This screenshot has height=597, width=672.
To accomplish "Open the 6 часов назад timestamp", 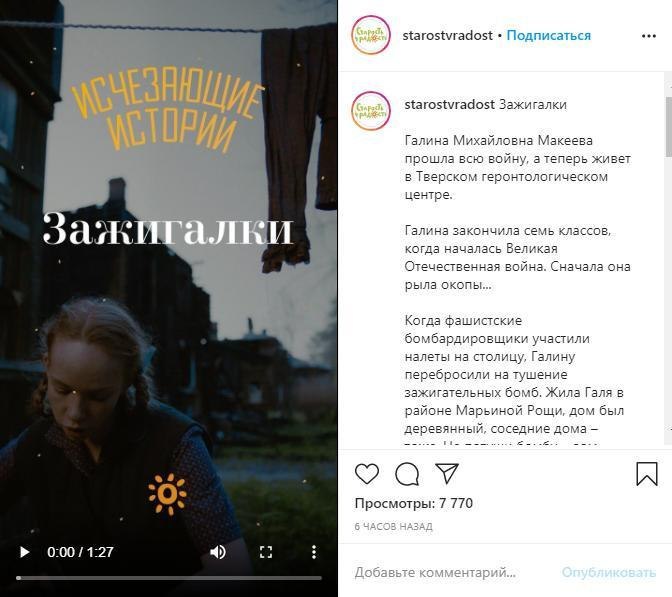I will [393, 527].
